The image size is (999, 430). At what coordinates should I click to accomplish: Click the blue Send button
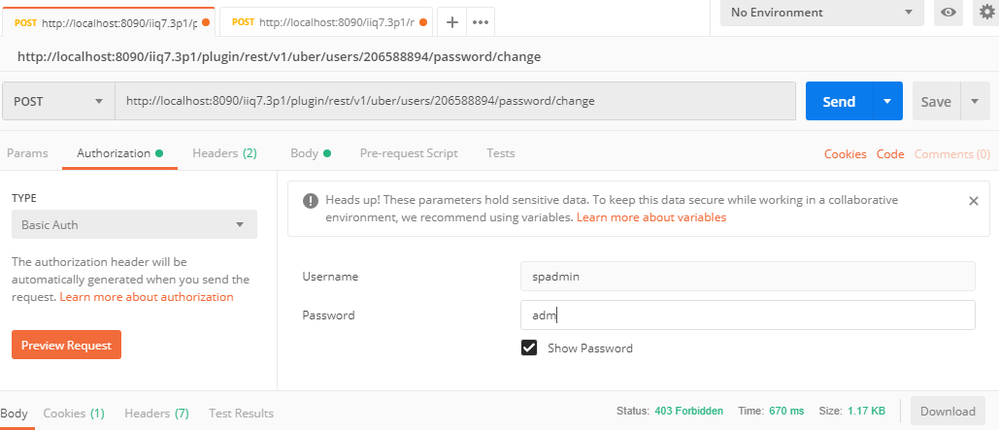(838, 101)
